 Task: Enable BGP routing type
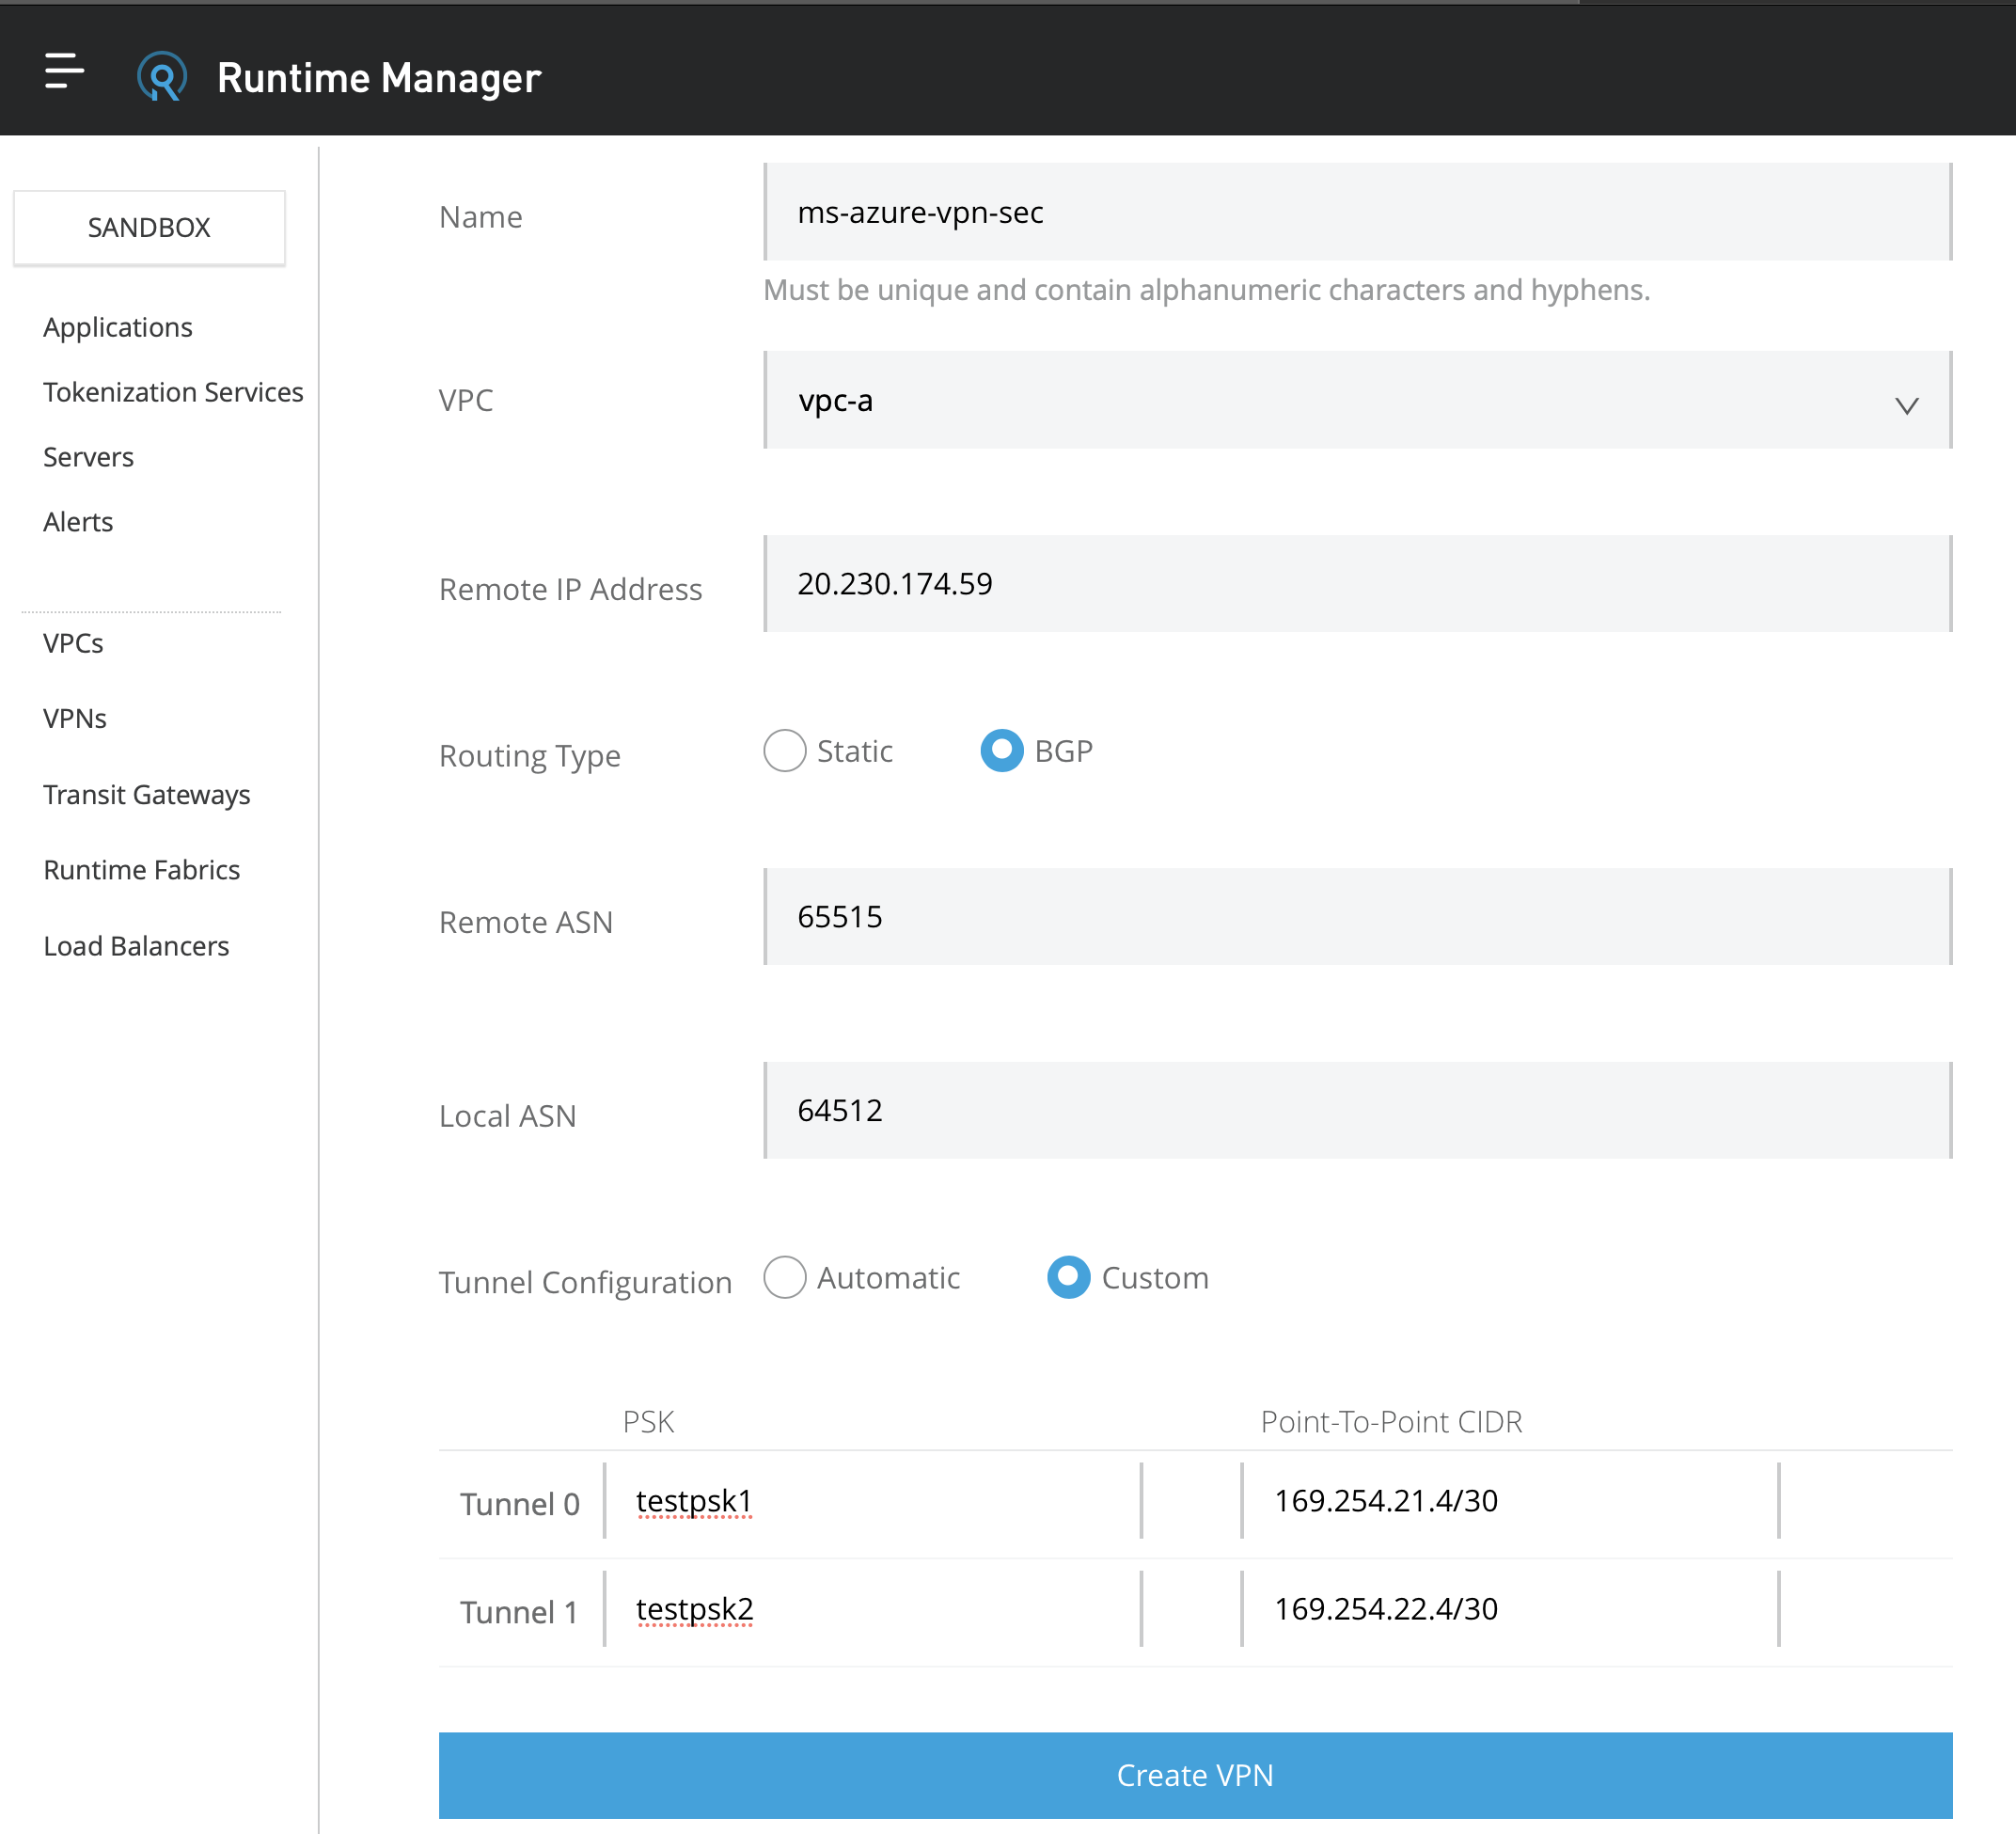[1002, 750]
